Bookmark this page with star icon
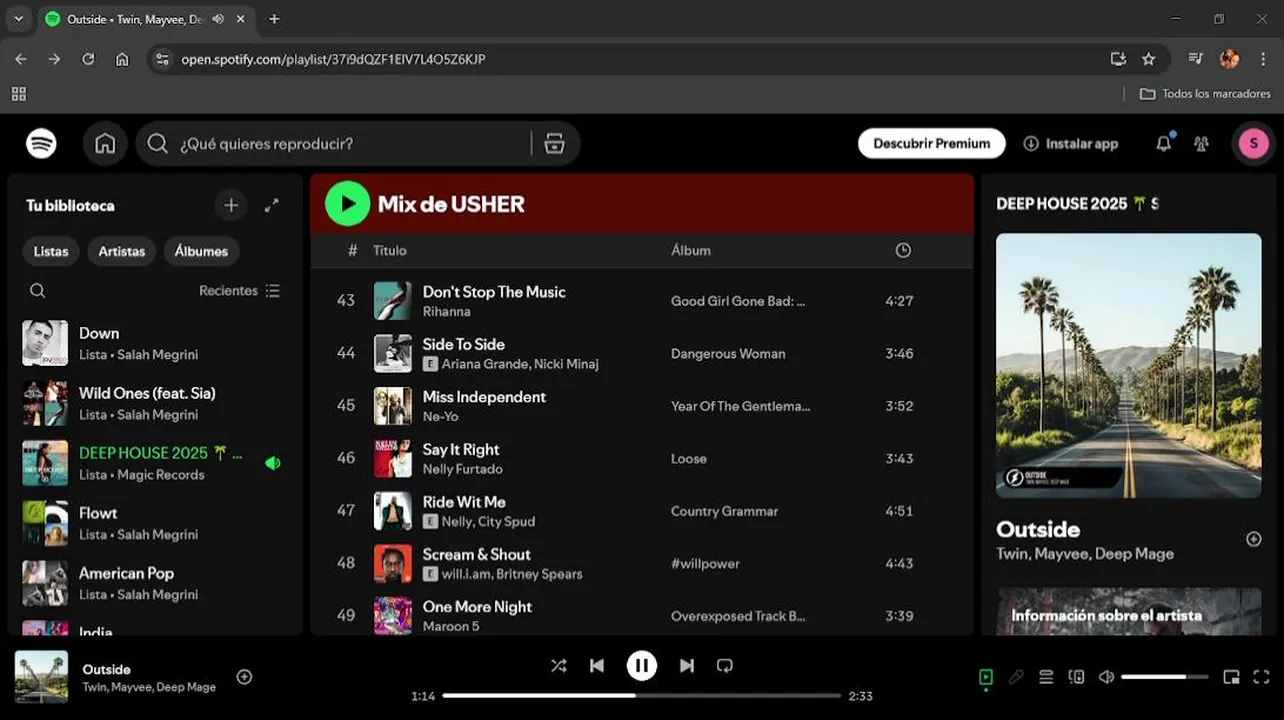 click(x=1148, y=59)
